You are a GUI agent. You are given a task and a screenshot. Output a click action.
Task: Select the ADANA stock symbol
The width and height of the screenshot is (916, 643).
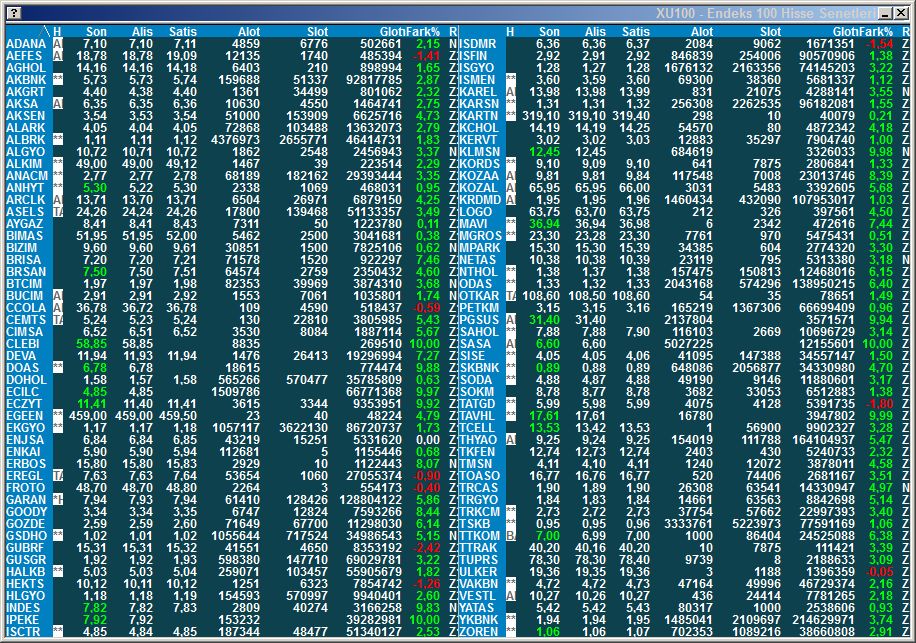click(26, 44)
